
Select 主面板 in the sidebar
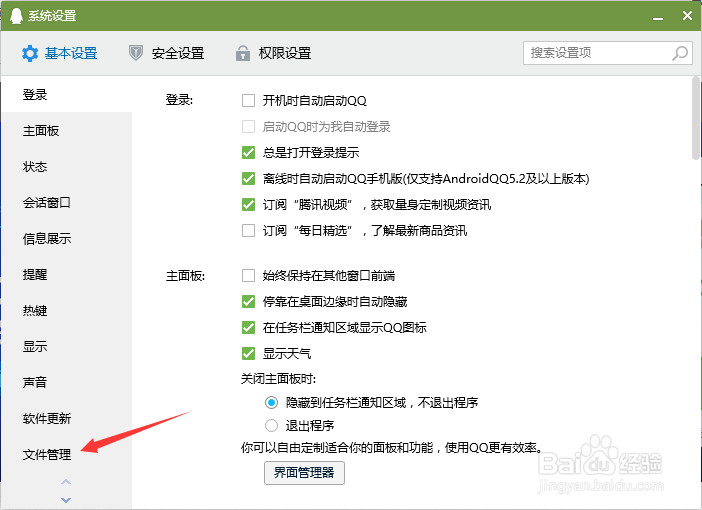pyautogui.click(x=66, y=130)
